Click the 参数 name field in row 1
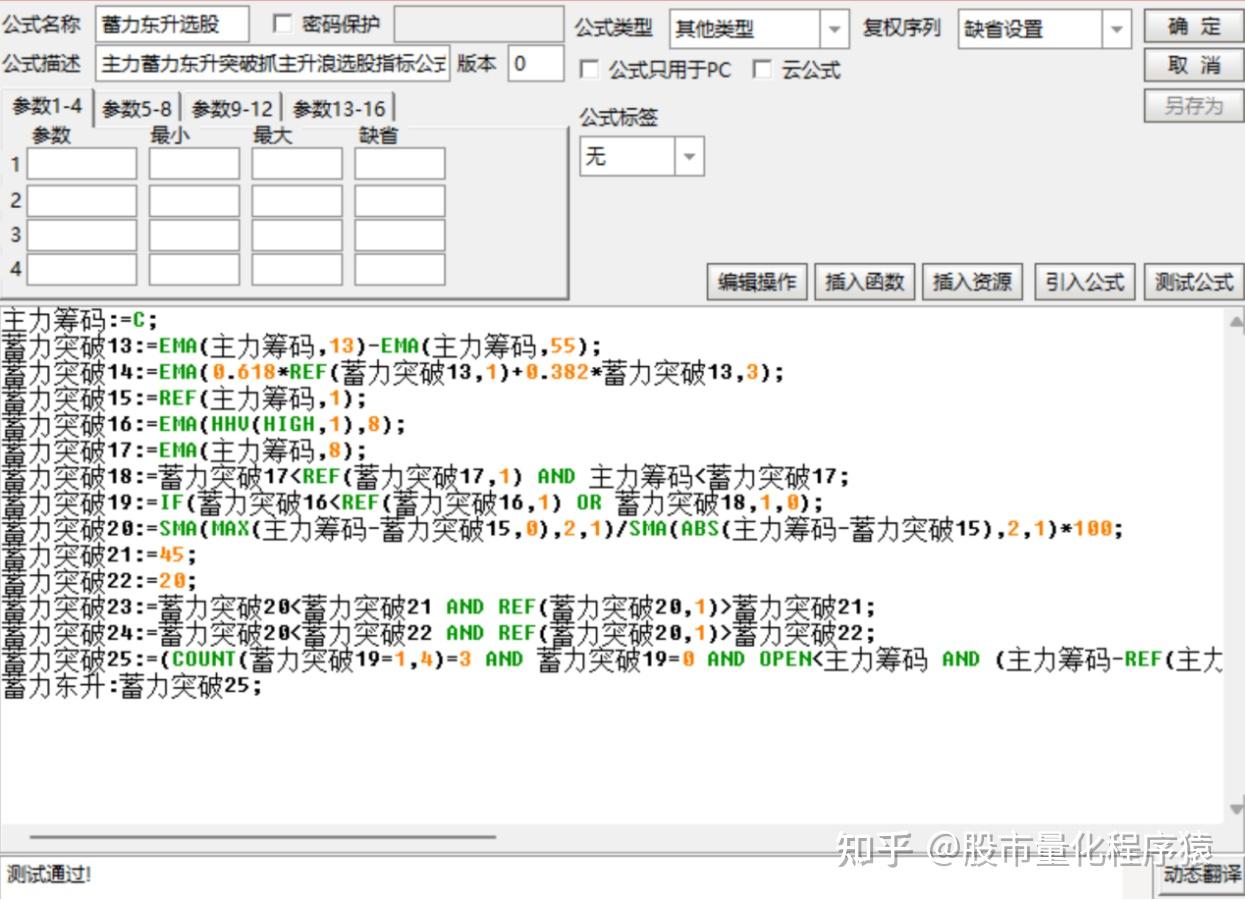1245x900 pixels. pos(82,164)
